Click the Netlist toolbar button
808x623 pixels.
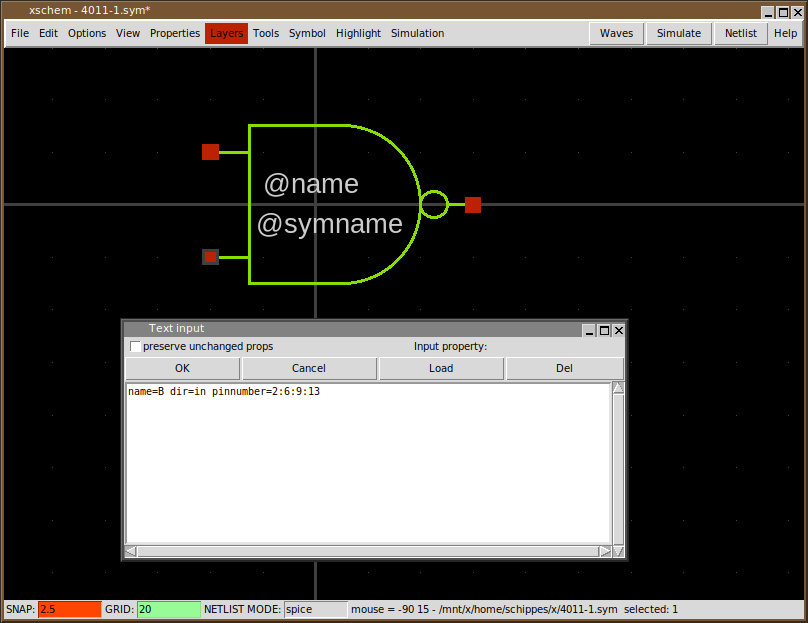[741, 33]
